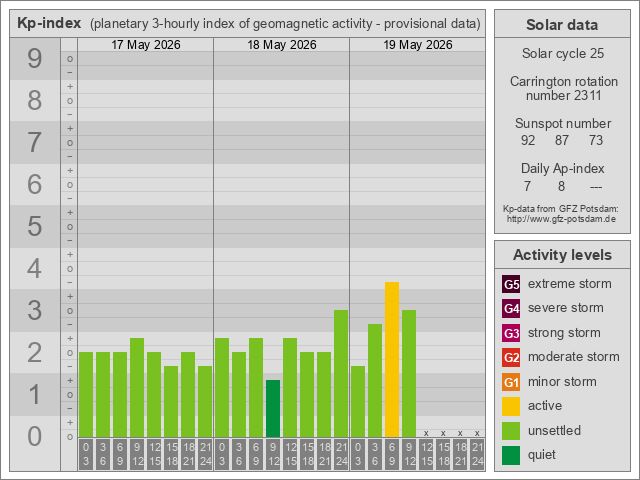The width and height of the screenshot is (640, 480).
Task: Click the 'minor storm' legend label
Action: [x=562, y=382]
